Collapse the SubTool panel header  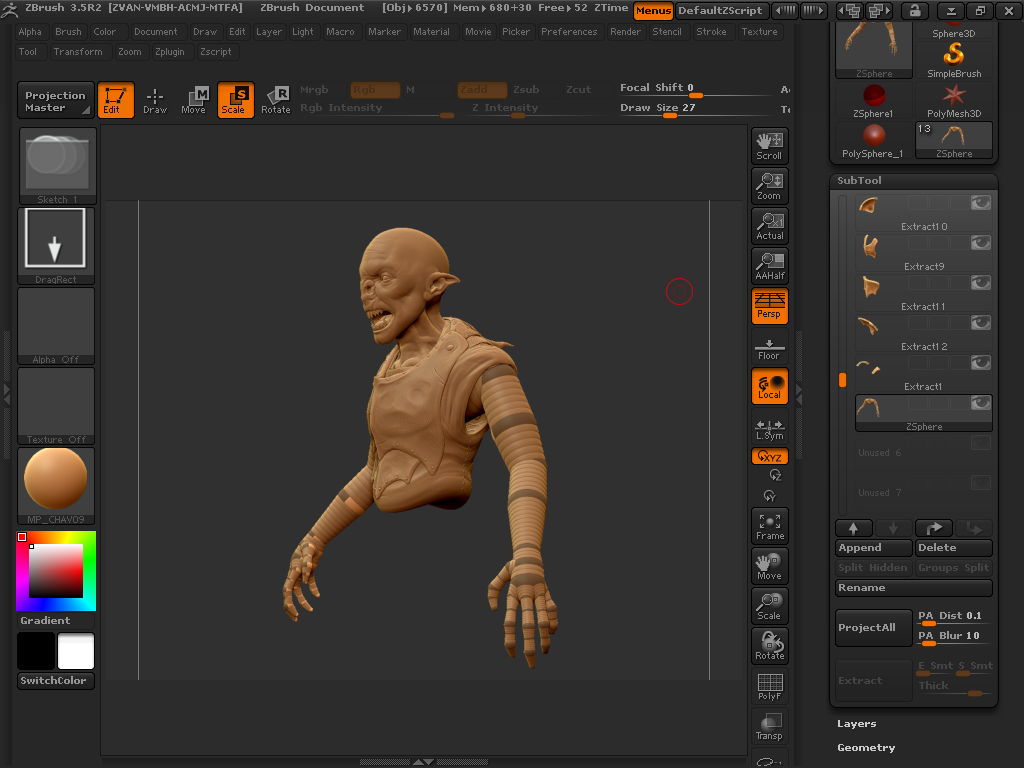[860, 181]
